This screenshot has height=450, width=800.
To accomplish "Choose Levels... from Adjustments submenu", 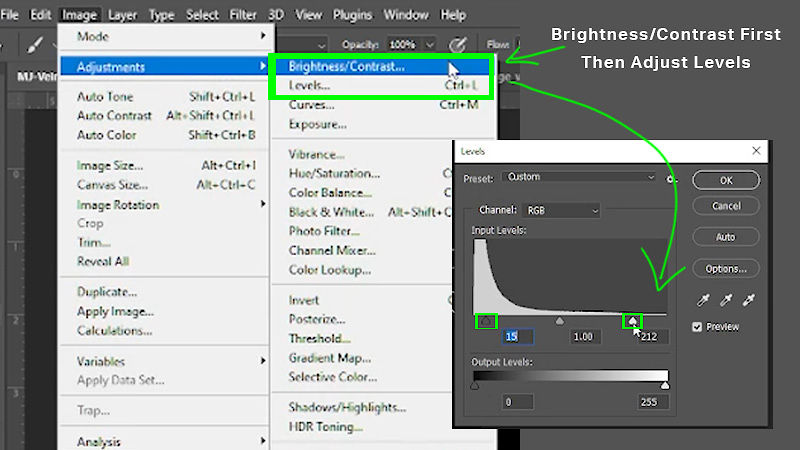I will (383, 86).
